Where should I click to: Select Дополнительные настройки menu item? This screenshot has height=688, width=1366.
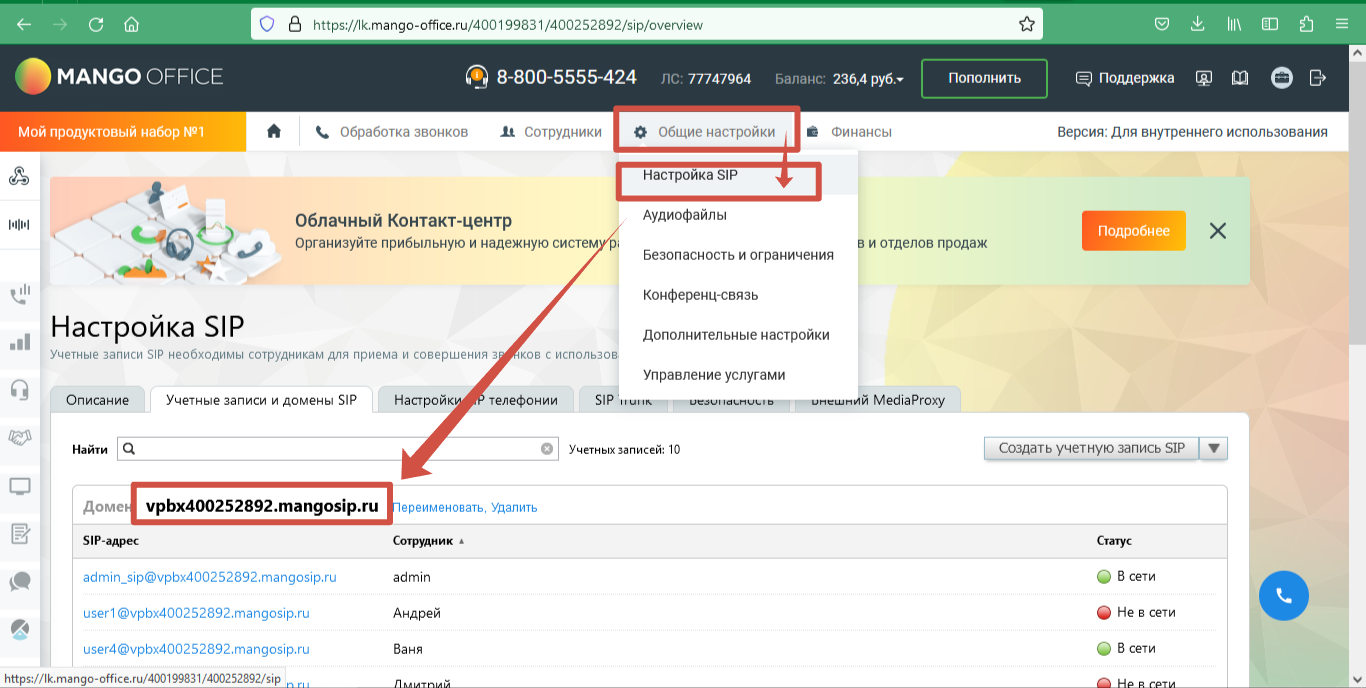coord(736,335)
